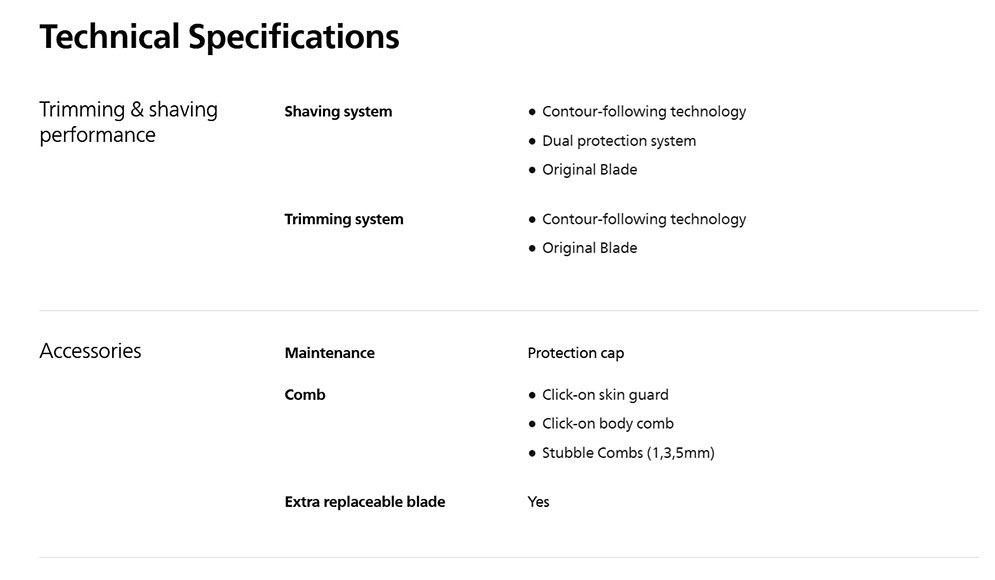The width and height of the screenshot is (995, 580).
Task: Click the Technical Specifications heading
Action: point(219,37)
